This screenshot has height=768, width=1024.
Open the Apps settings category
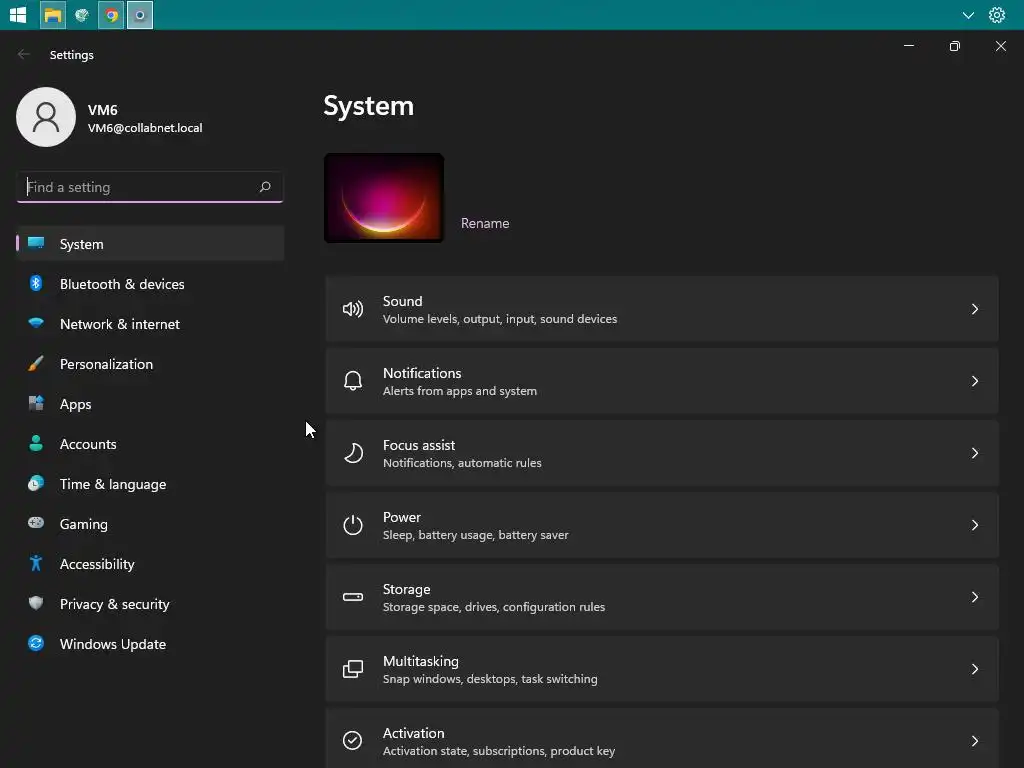[x=150, y=404]
